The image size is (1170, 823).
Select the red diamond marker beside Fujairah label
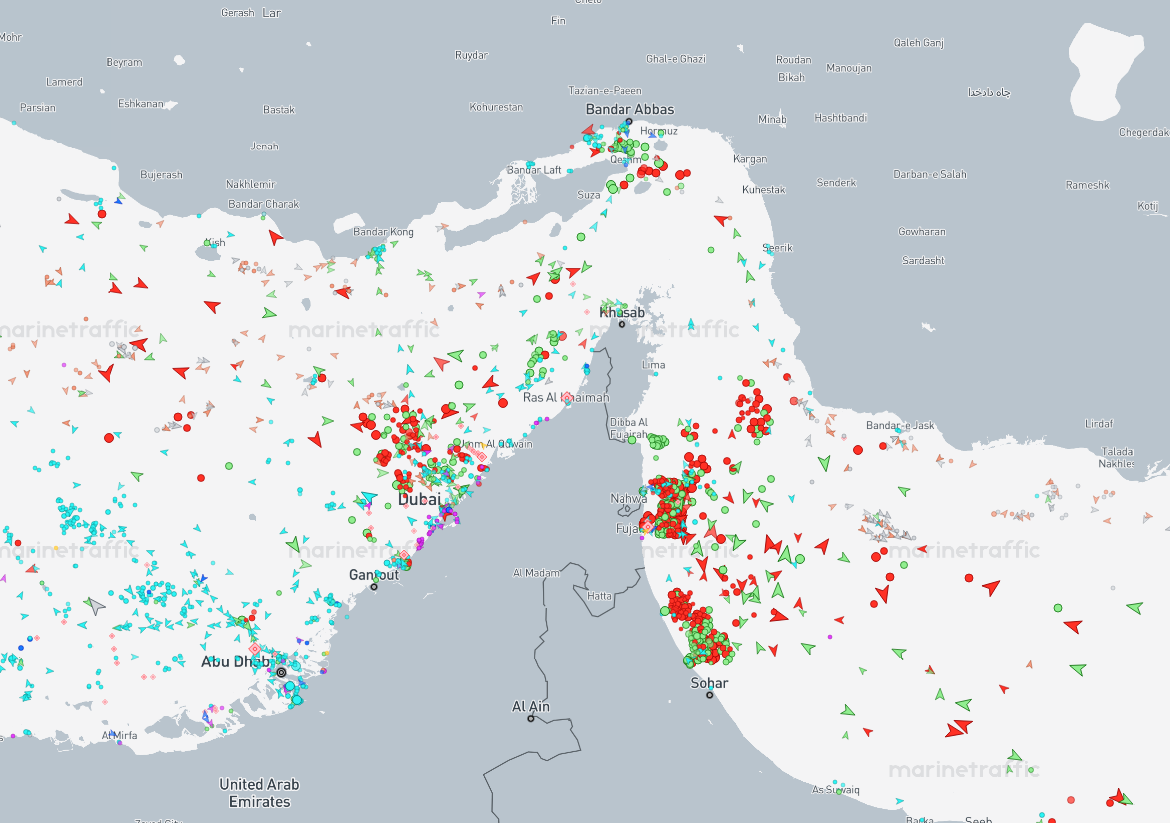pyautogui.click(x=647, y=527)
